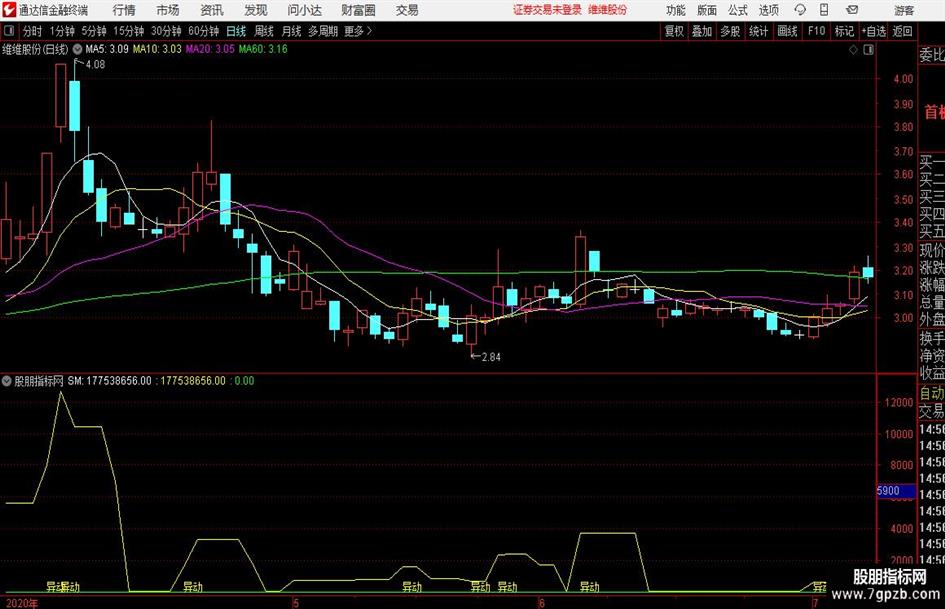
Task: Click the MA20: 3.05 label
Action: tap(210, 49)
